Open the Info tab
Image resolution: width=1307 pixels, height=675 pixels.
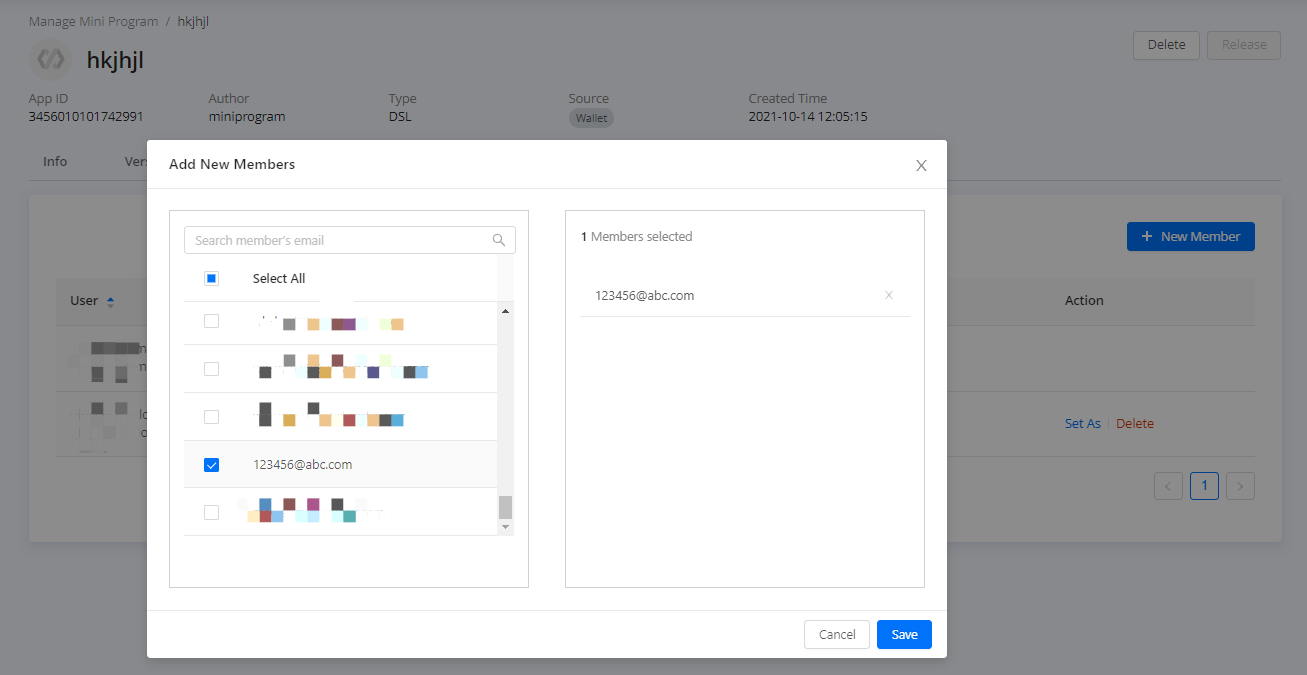tap(55, 161)
